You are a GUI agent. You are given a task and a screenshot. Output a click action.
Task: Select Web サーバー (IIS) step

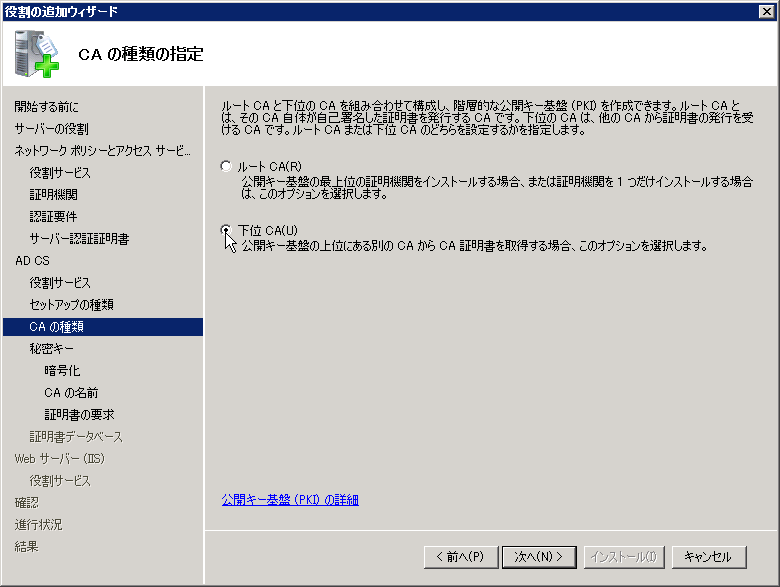[x=60, y=459]
